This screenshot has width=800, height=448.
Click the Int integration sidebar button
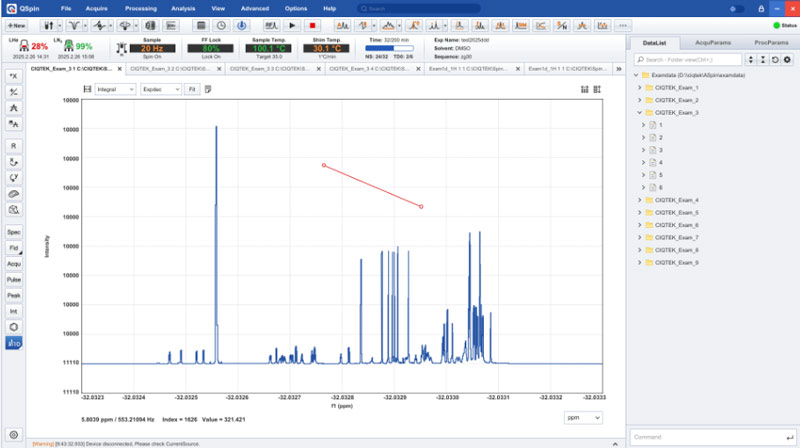(x=14, y=311)
